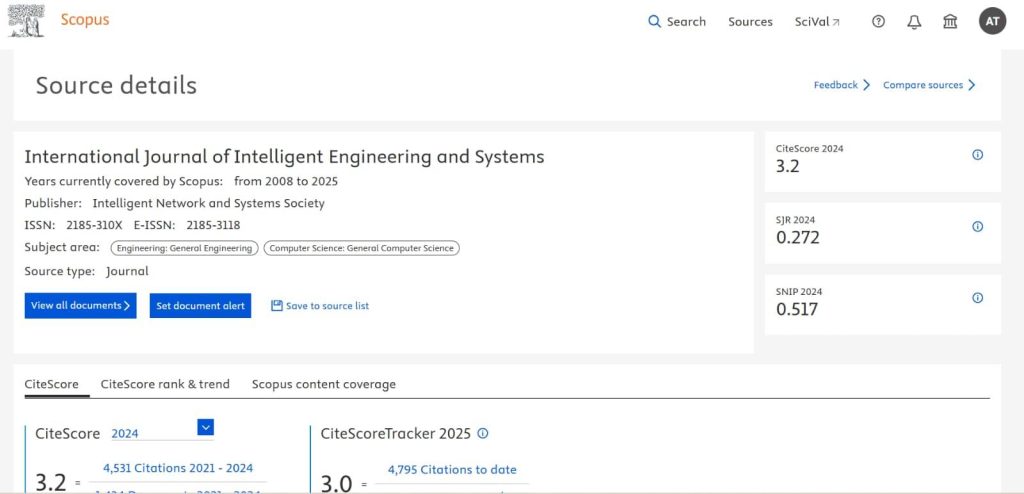
Task: Click the Intelligent Network and Systems Society publisher
Action: pos(208,203)
